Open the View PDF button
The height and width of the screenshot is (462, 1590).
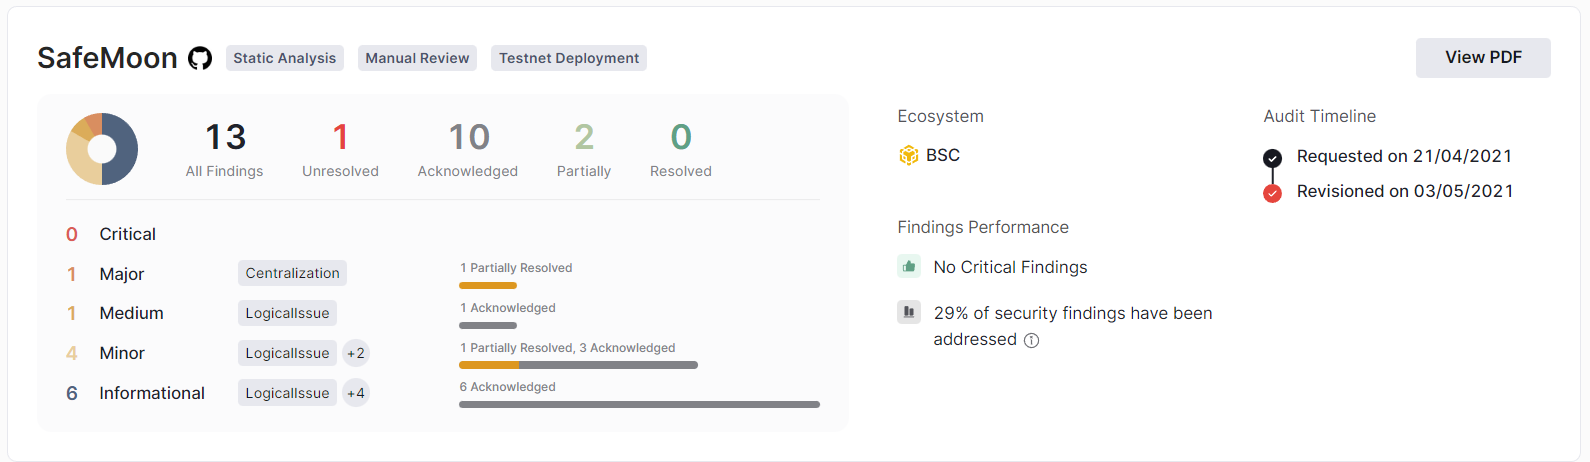pos(1483,58)
